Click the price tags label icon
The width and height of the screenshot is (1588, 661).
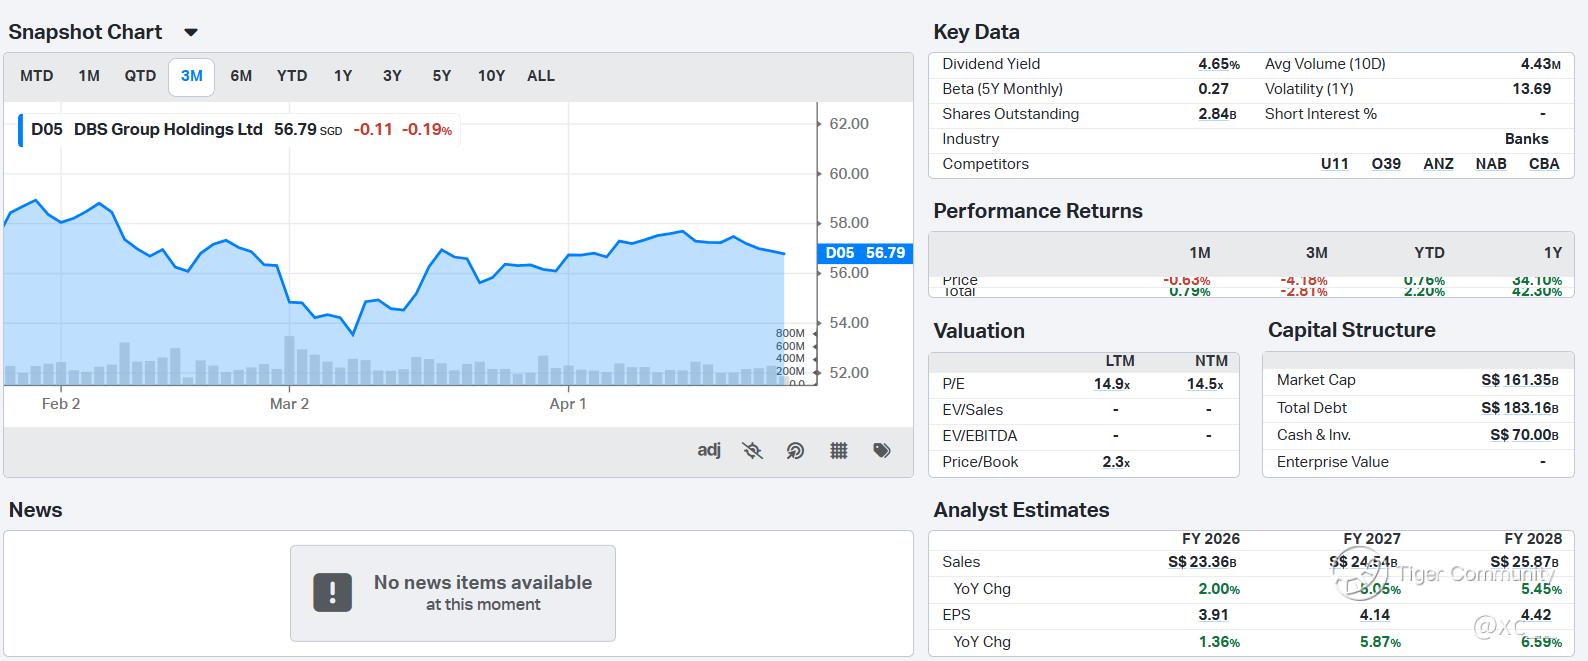(x=882, y=451)
